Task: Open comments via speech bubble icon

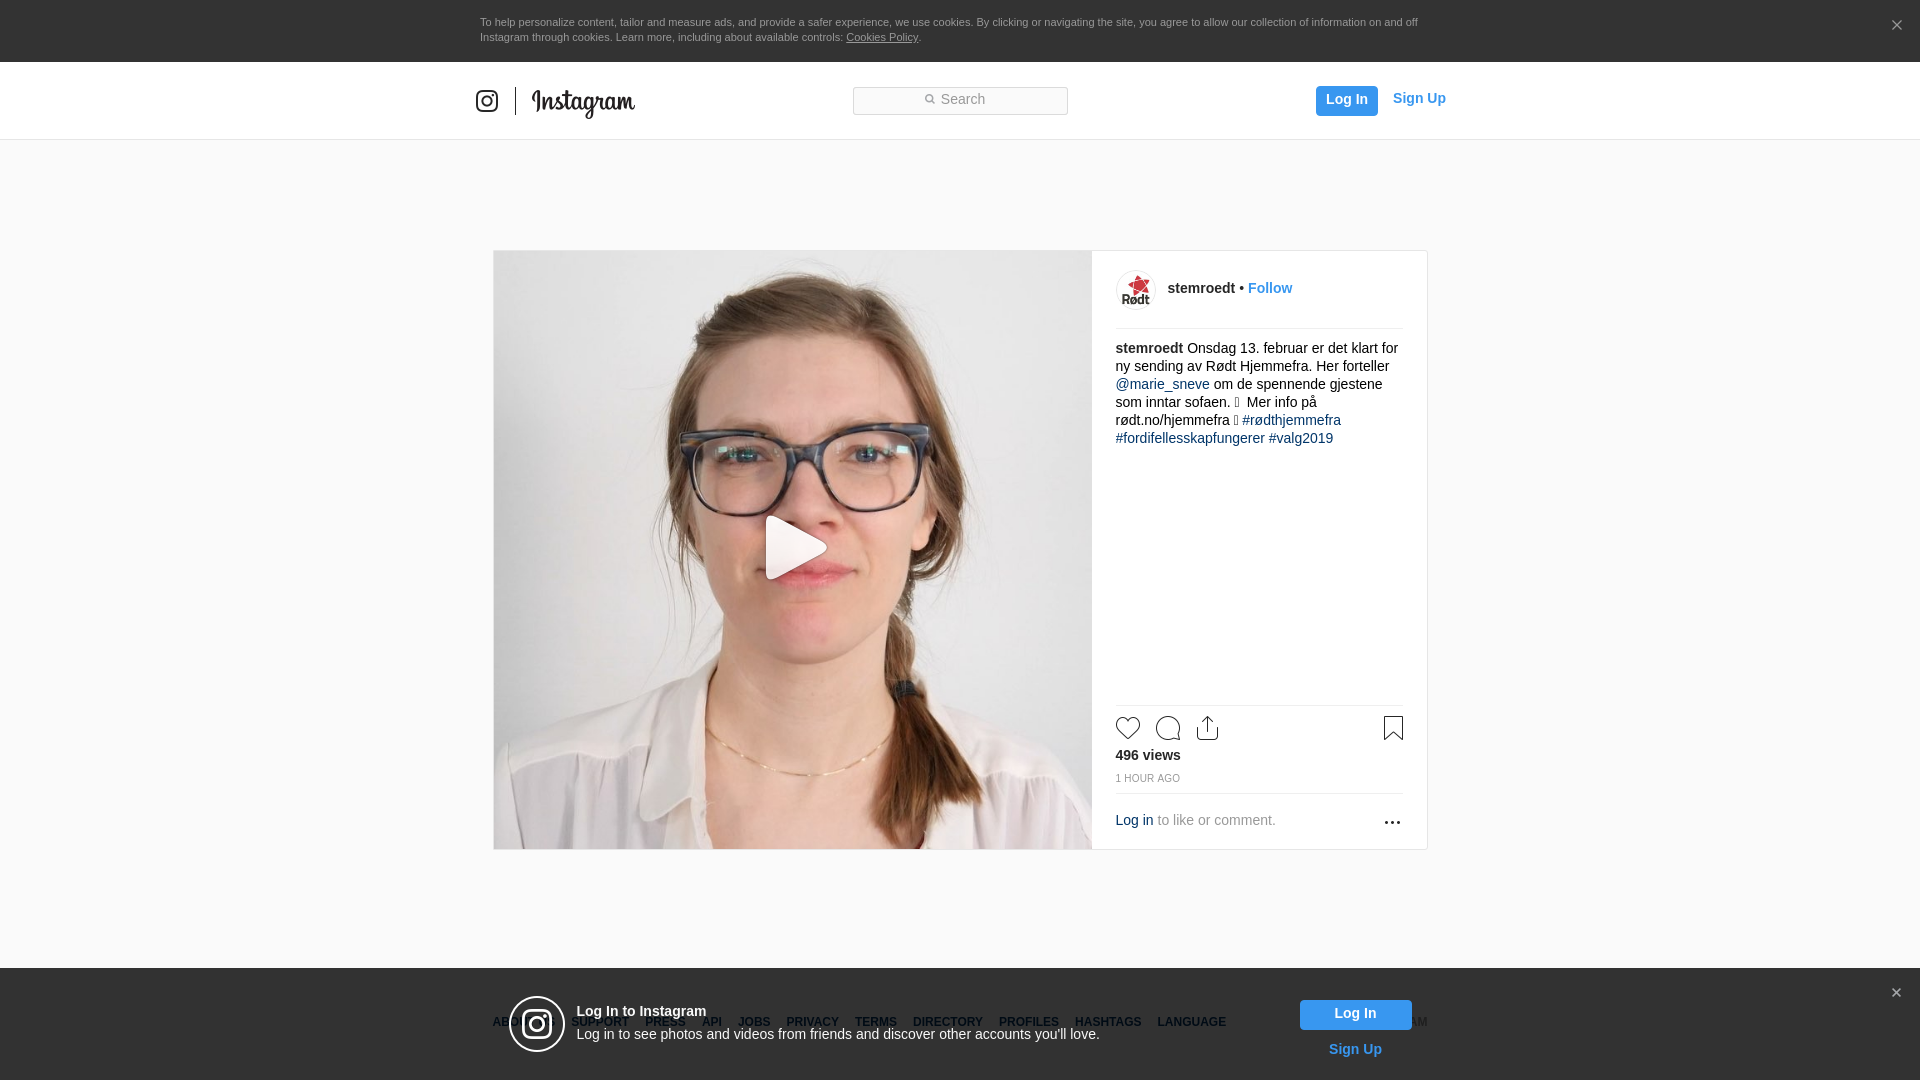Action: click(x=1167, y=728)
